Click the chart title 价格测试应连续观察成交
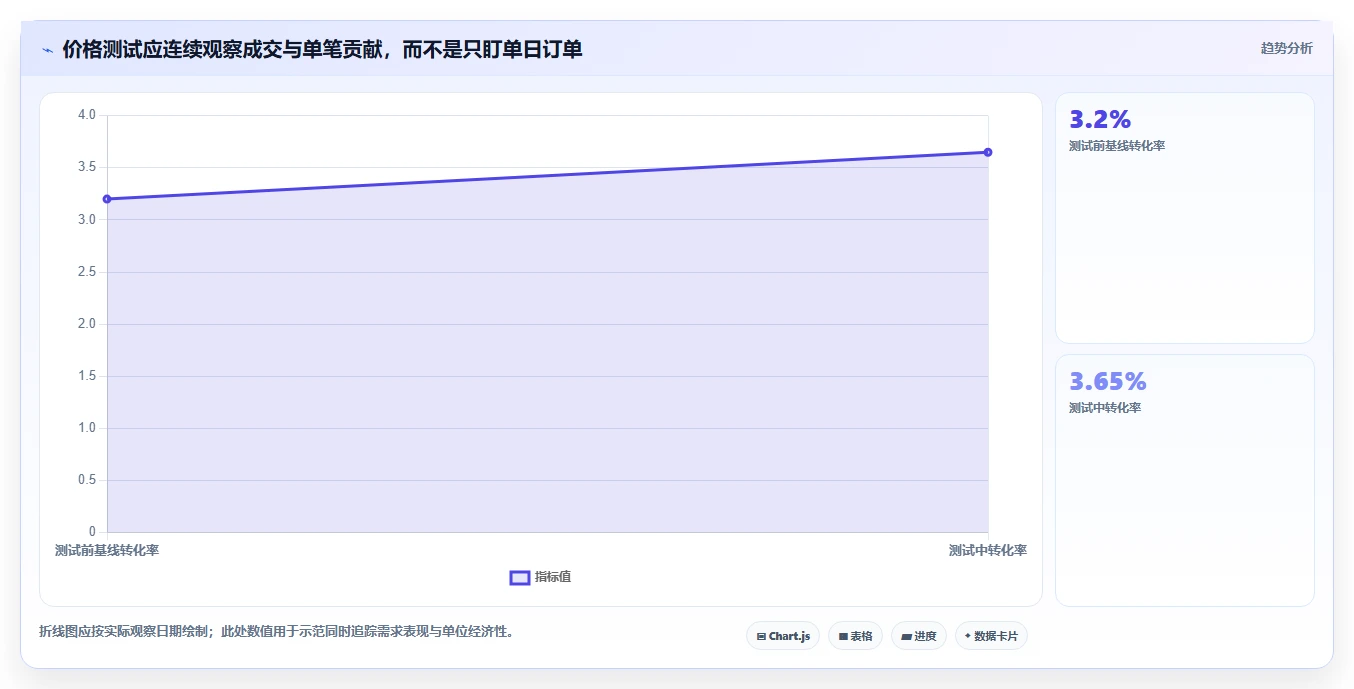Screen dimensions: 1354x689 [322, 49]
